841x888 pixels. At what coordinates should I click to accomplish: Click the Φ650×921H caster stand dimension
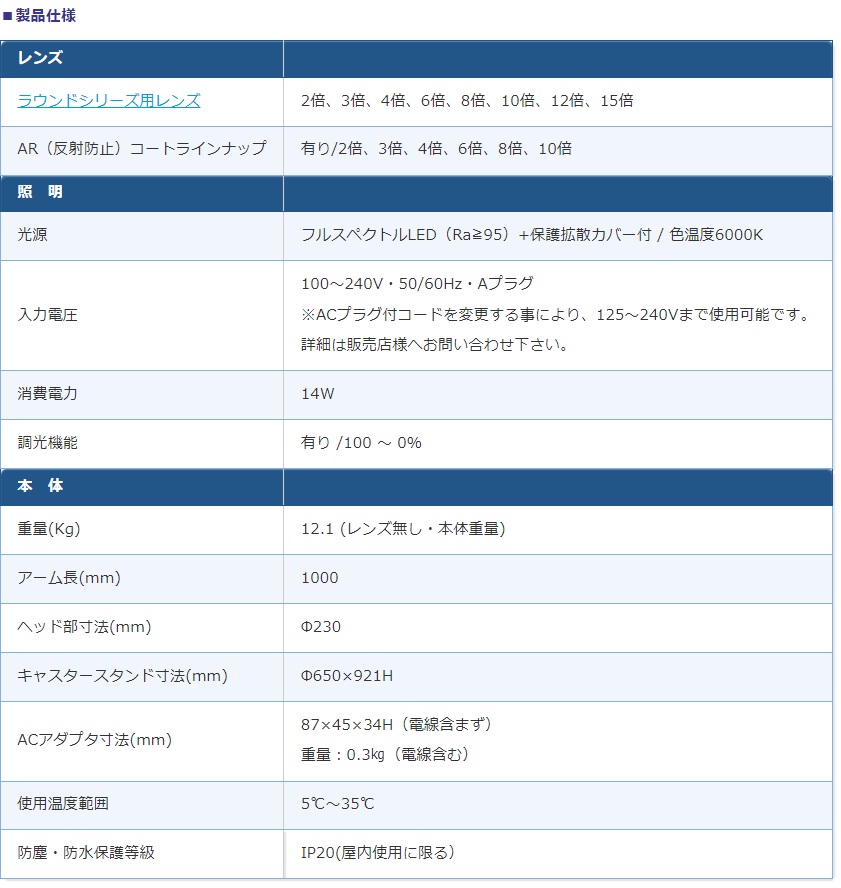(347, 676)
